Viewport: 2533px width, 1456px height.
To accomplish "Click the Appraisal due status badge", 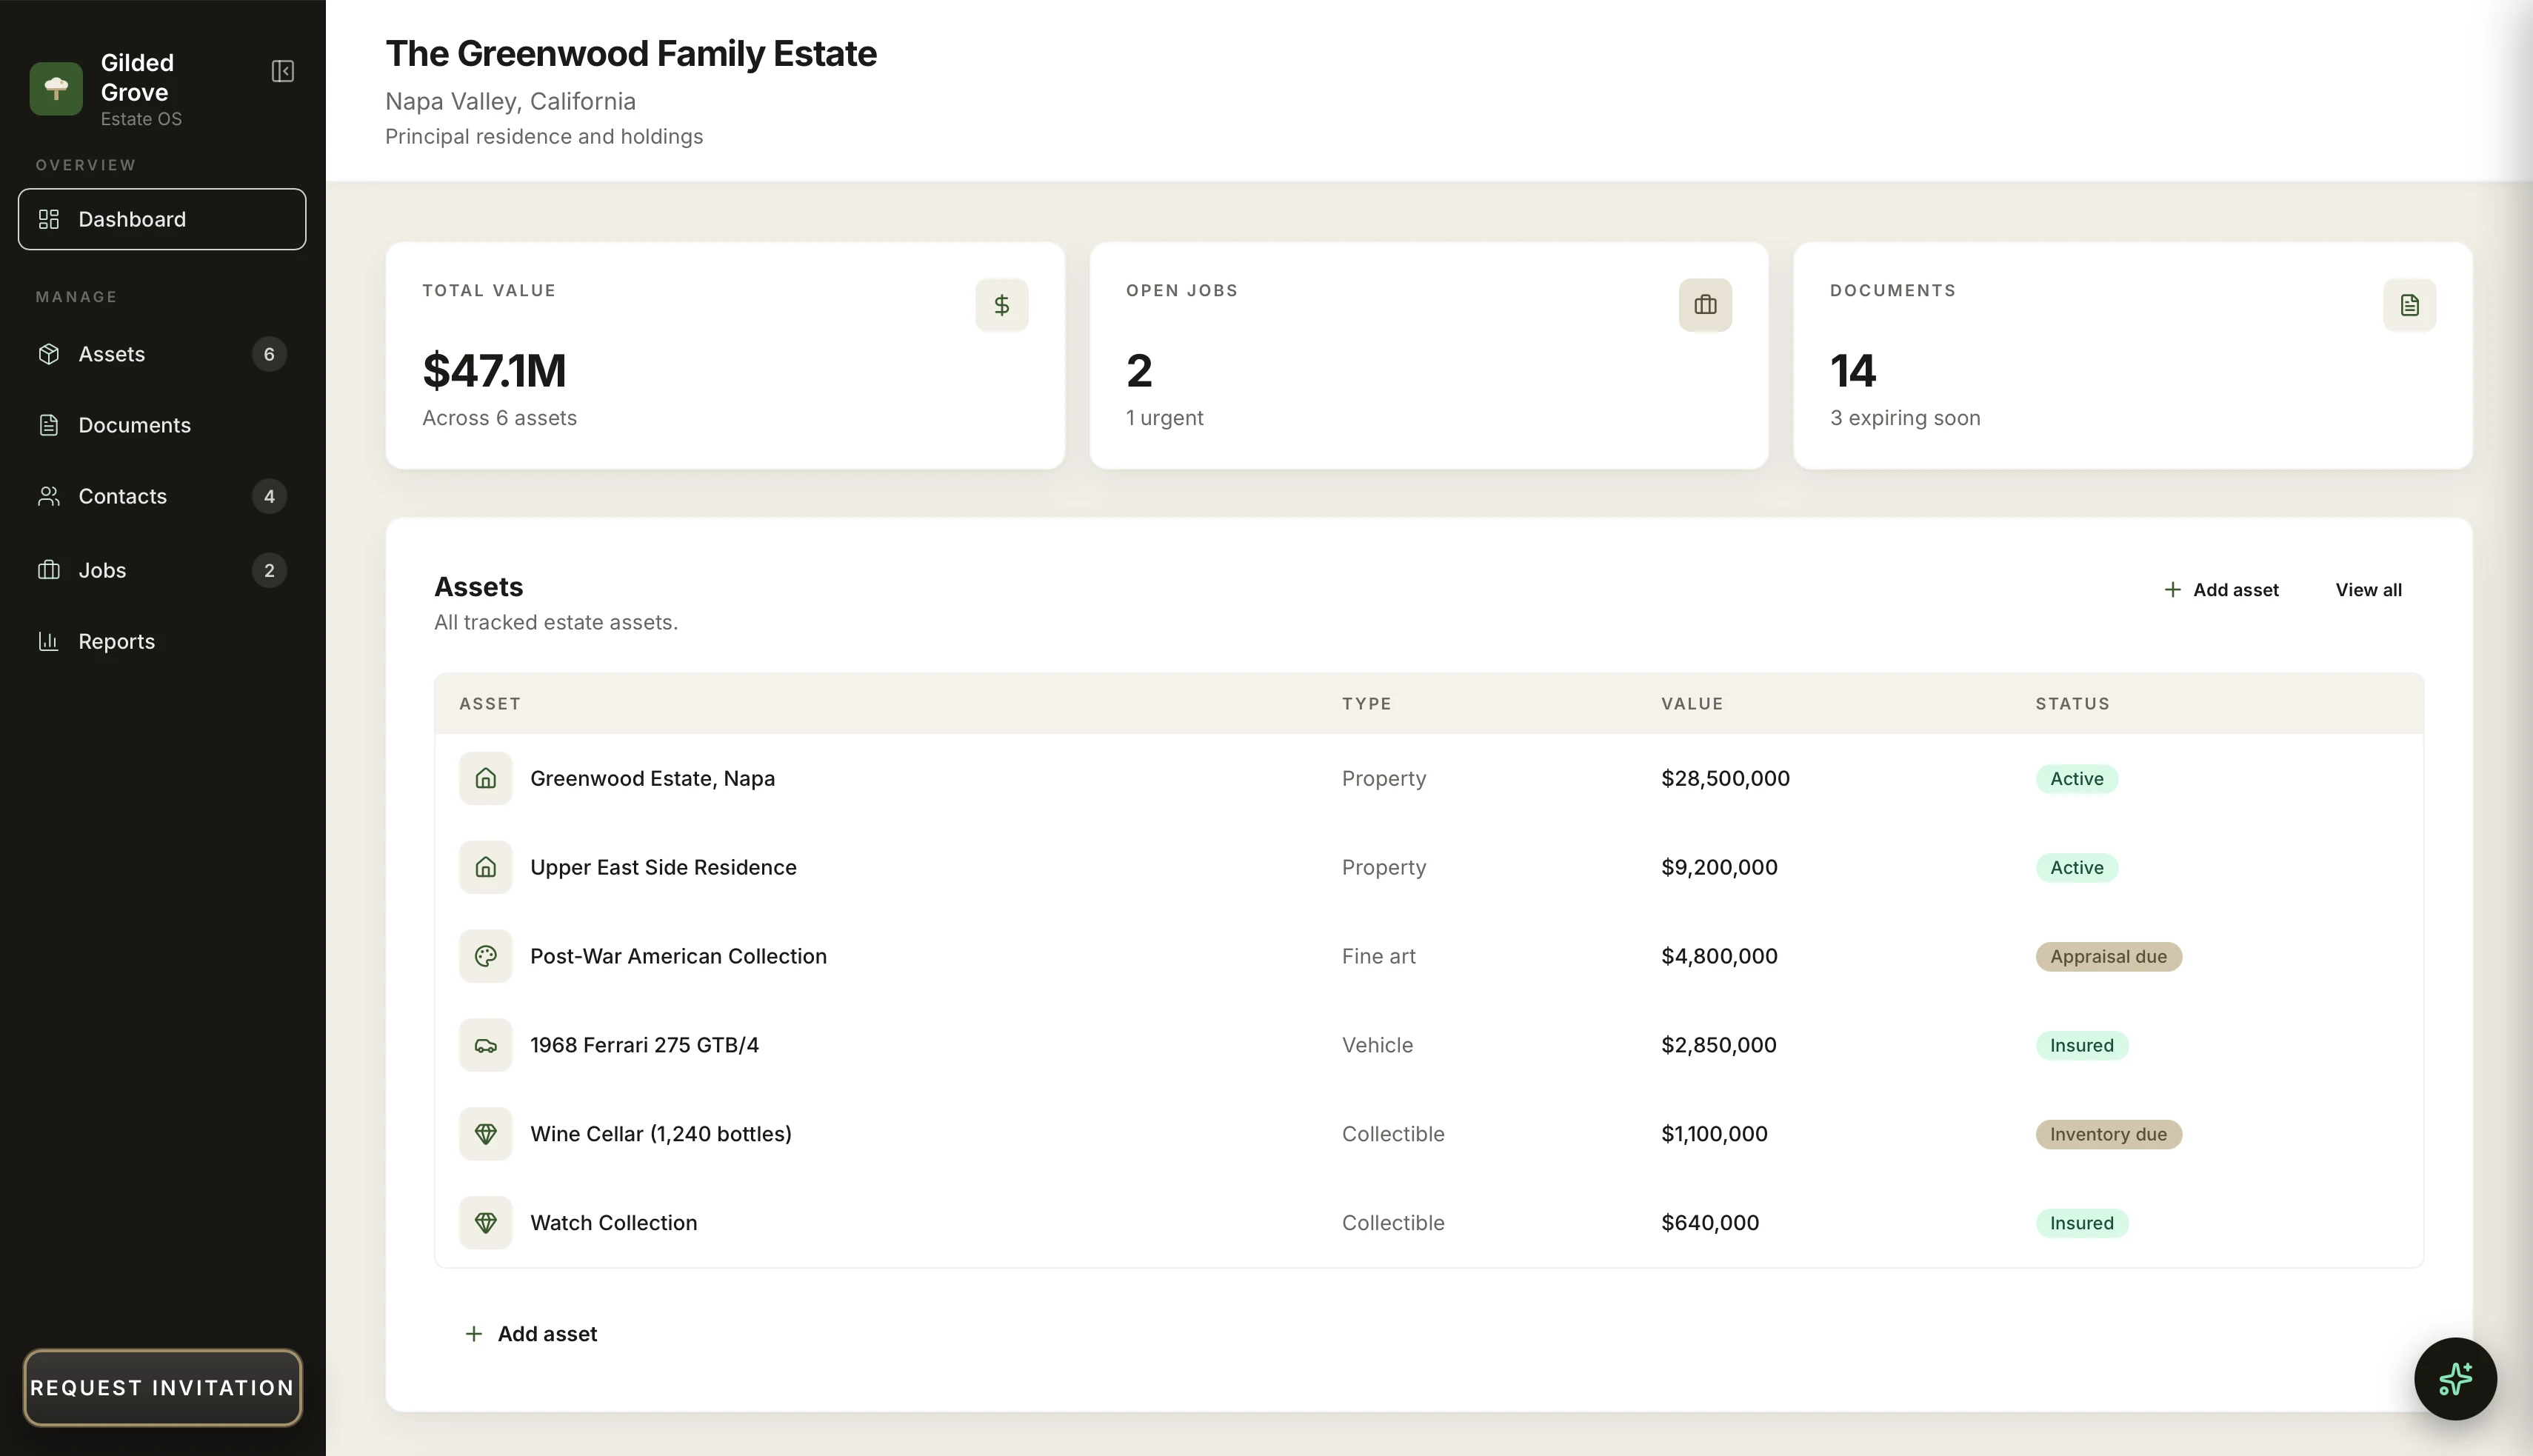I will 2108,957.
